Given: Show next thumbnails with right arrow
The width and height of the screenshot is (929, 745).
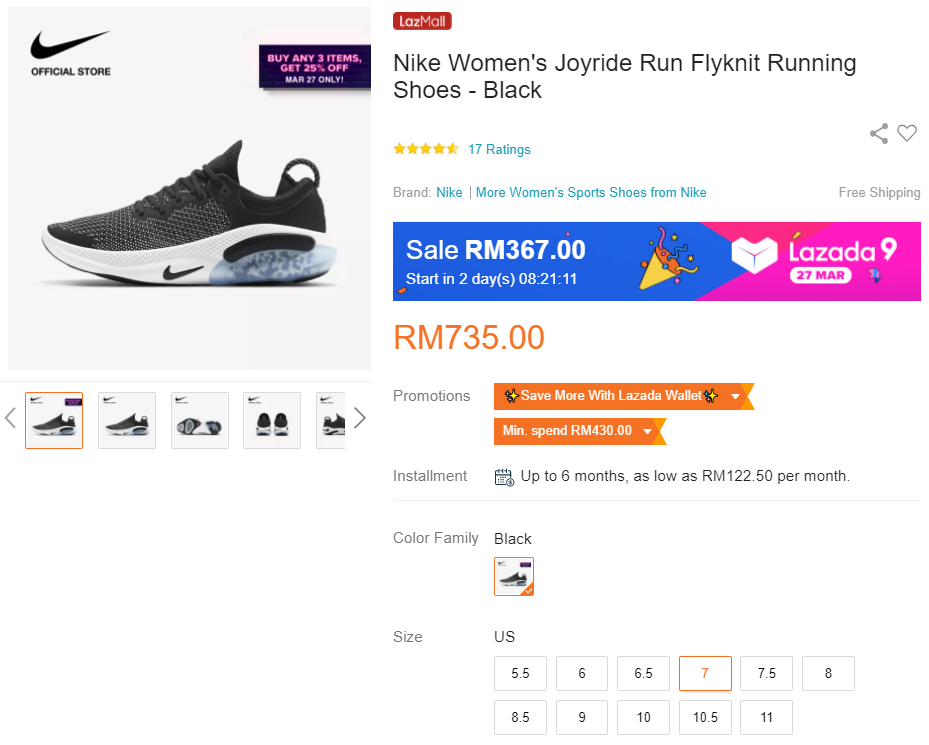Looking at the screenshot, I should (360, 418).
